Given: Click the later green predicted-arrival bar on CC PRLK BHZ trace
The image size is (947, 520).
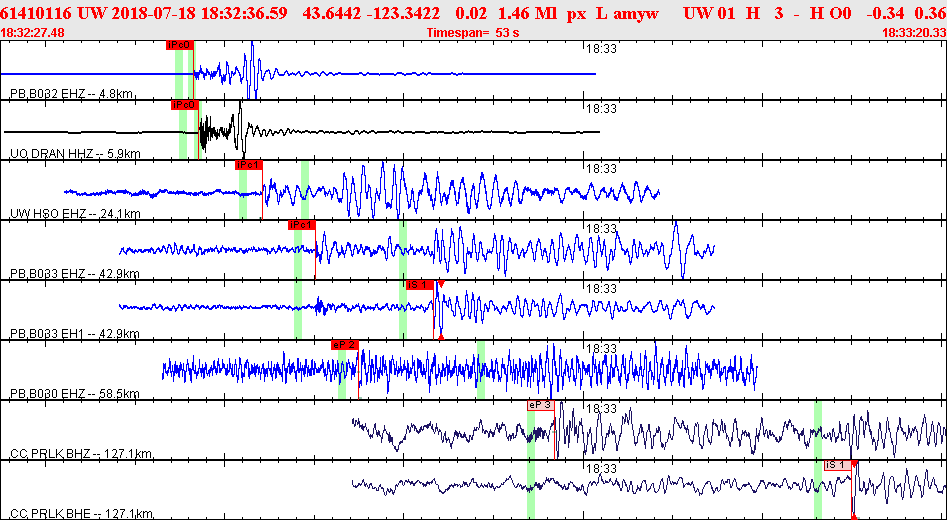Looking at the screenshot, I should click(818, 429).
